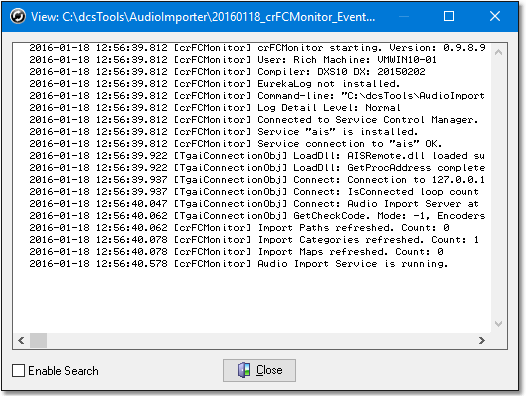This screenshot has width=526, height=398.
Task: Maximize the log viewer window
Action: (449, 16)
